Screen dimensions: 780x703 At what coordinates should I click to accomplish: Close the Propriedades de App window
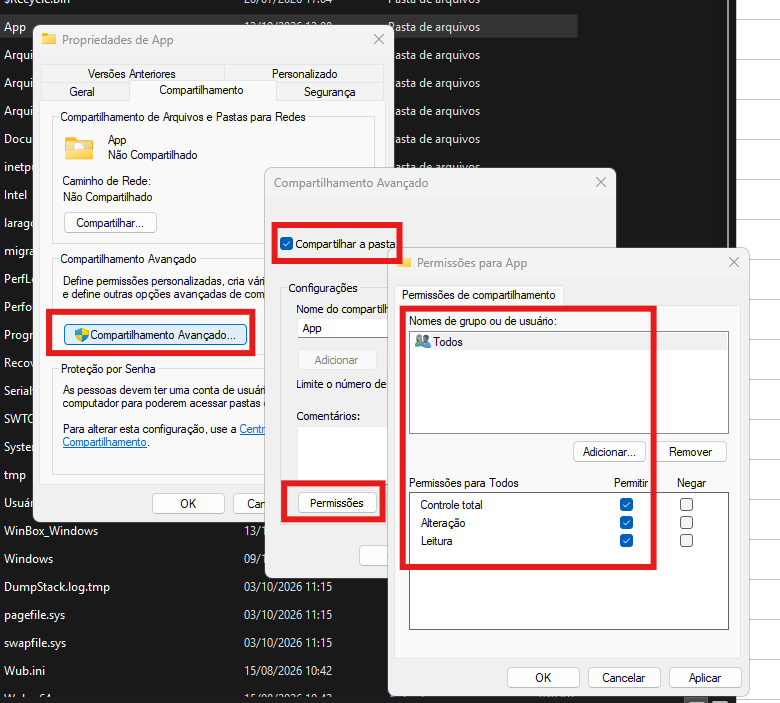coord(379,39)
